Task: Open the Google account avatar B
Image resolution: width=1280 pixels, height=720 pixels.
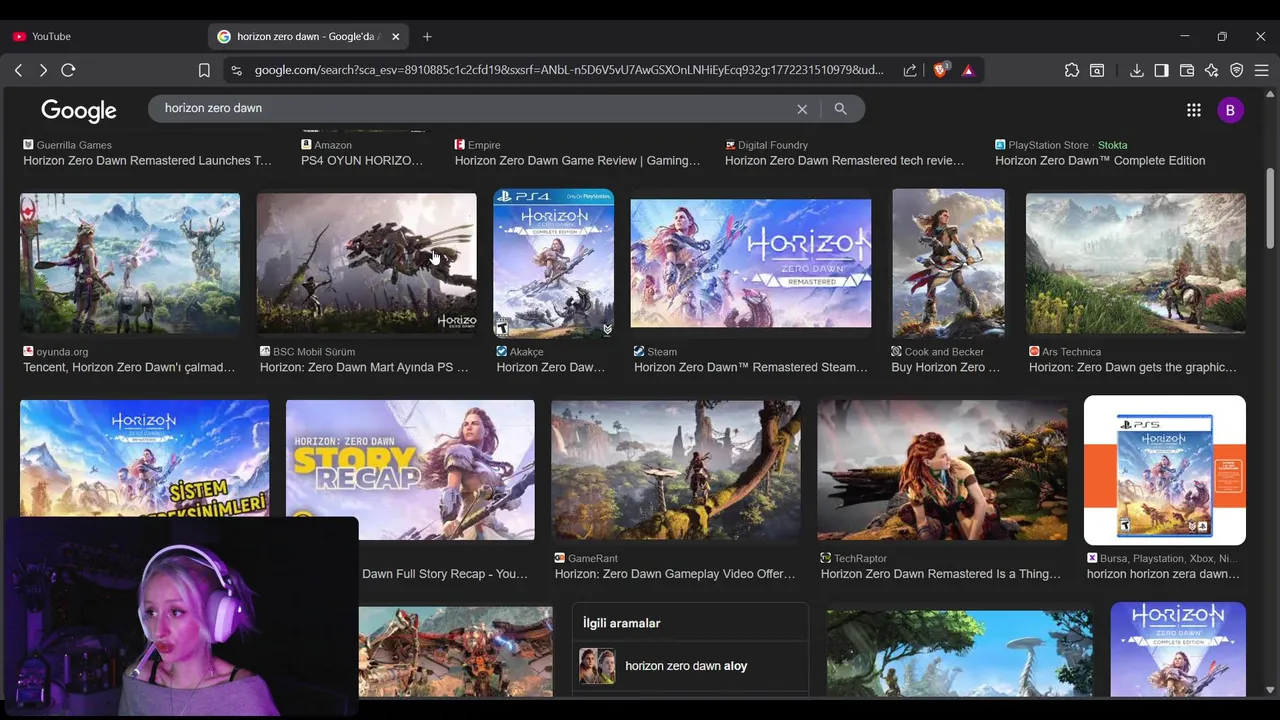Action: tap(1230, 110)
